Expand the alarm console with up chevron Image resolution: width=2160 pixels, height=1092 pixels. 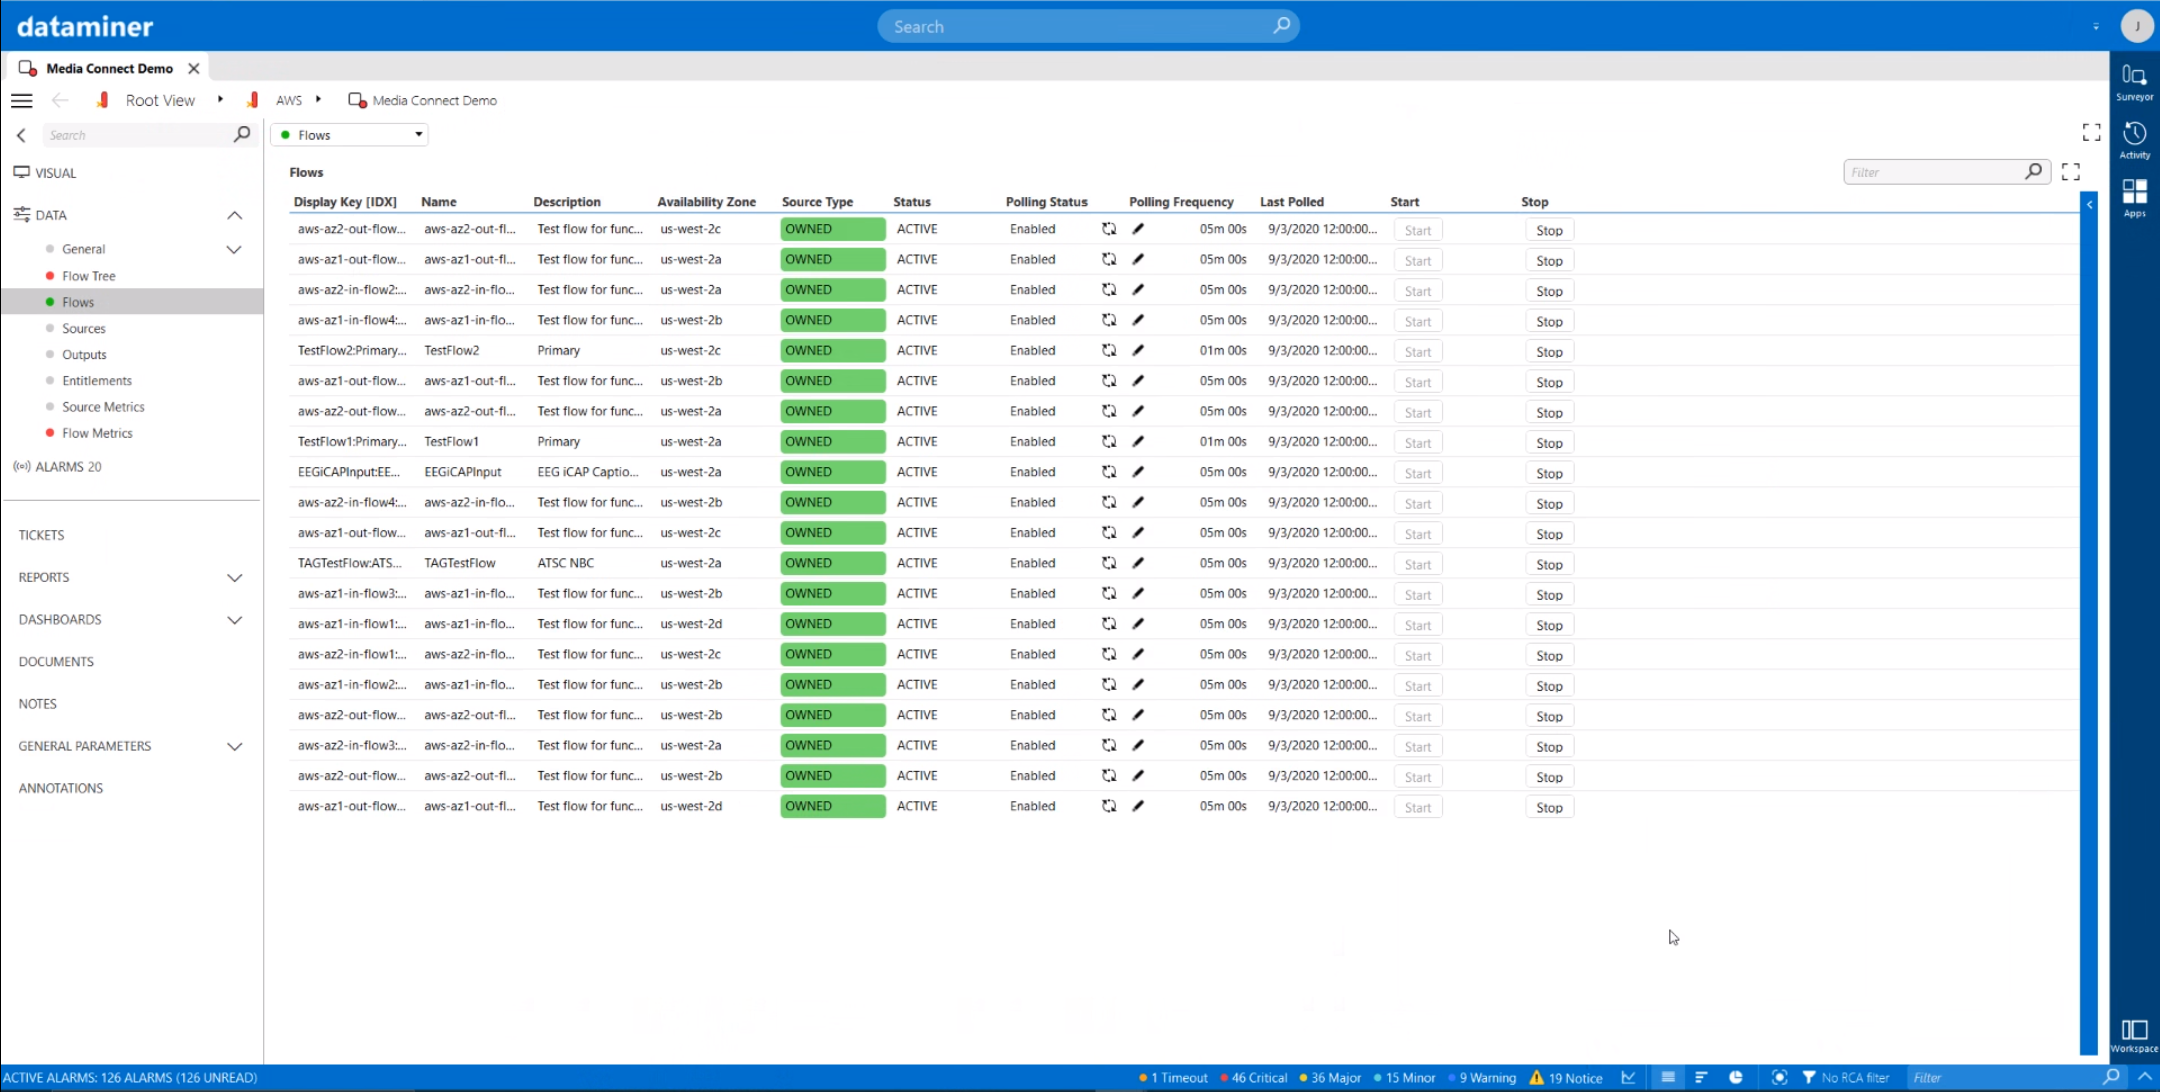[2145, 1077]
